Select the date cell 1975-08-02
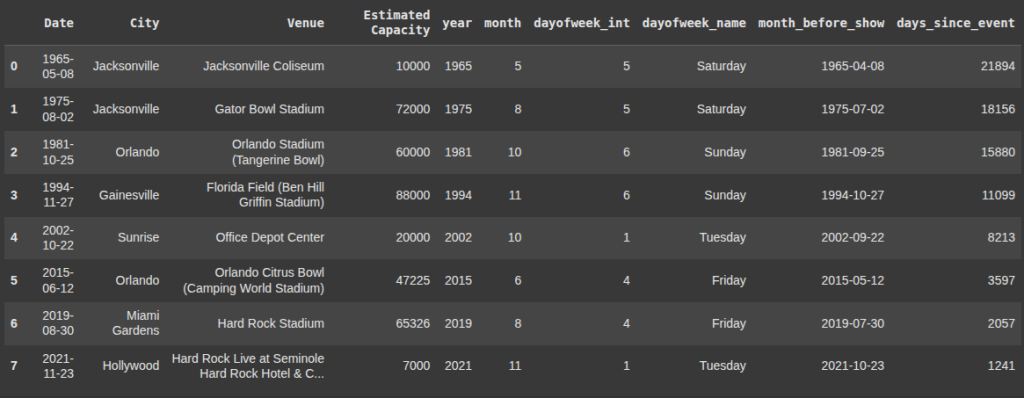This screenshot has width=1024, height=398. coord(58,109)
